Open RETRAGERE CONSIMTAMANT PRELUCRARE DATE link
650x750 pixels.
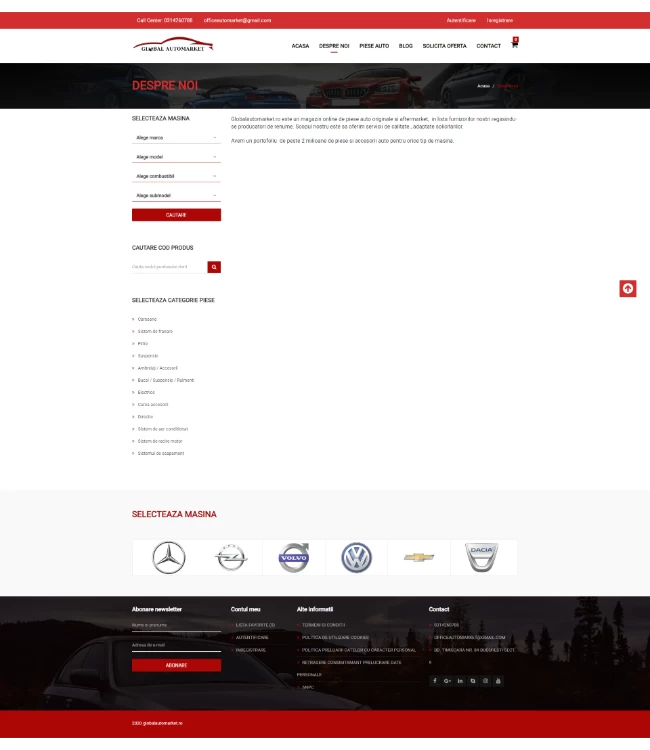tap(352, 662)
